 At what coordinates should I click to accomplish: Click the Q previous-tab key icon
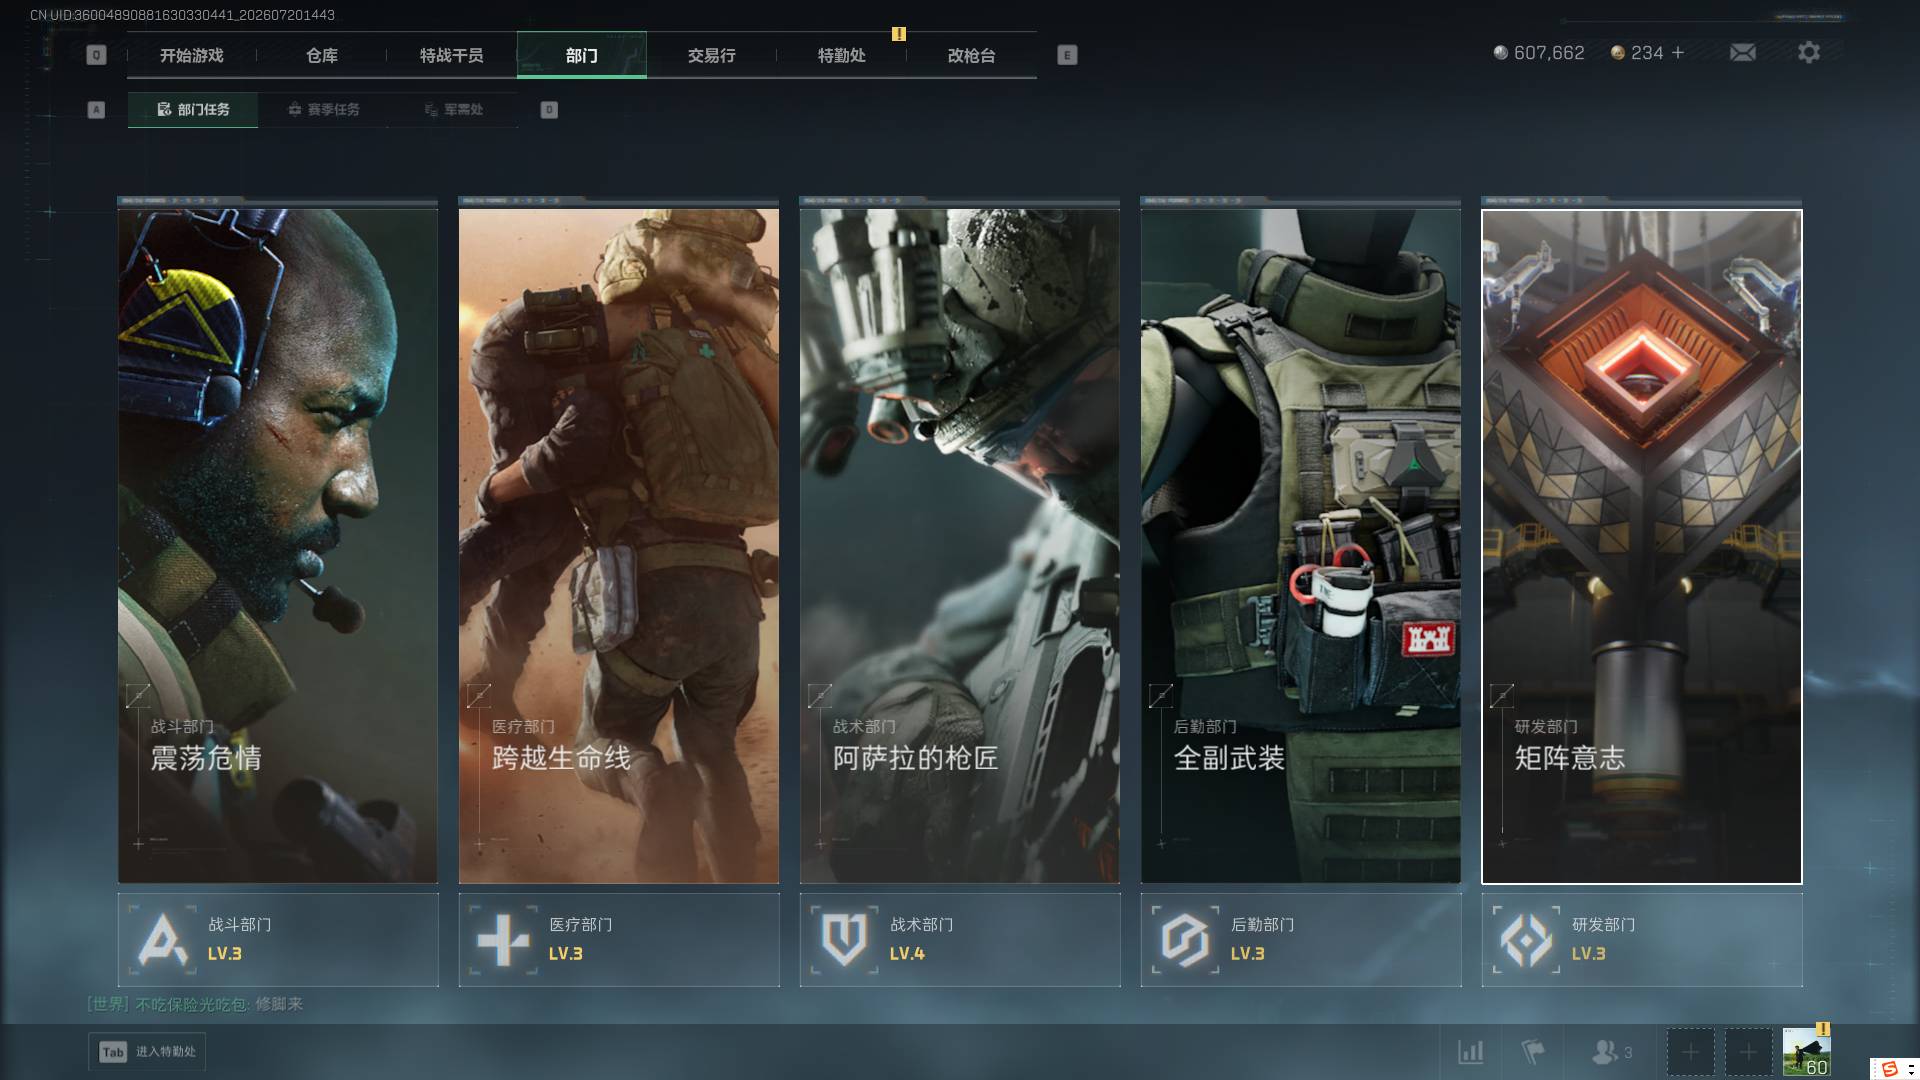(x=96, y=55)
